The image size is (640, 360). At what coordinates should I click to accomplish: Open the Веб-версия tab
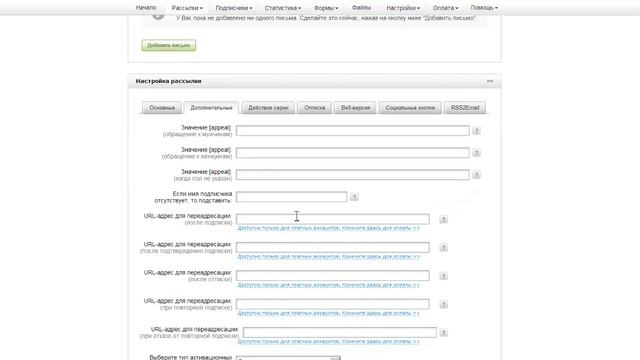pos(356,108)
